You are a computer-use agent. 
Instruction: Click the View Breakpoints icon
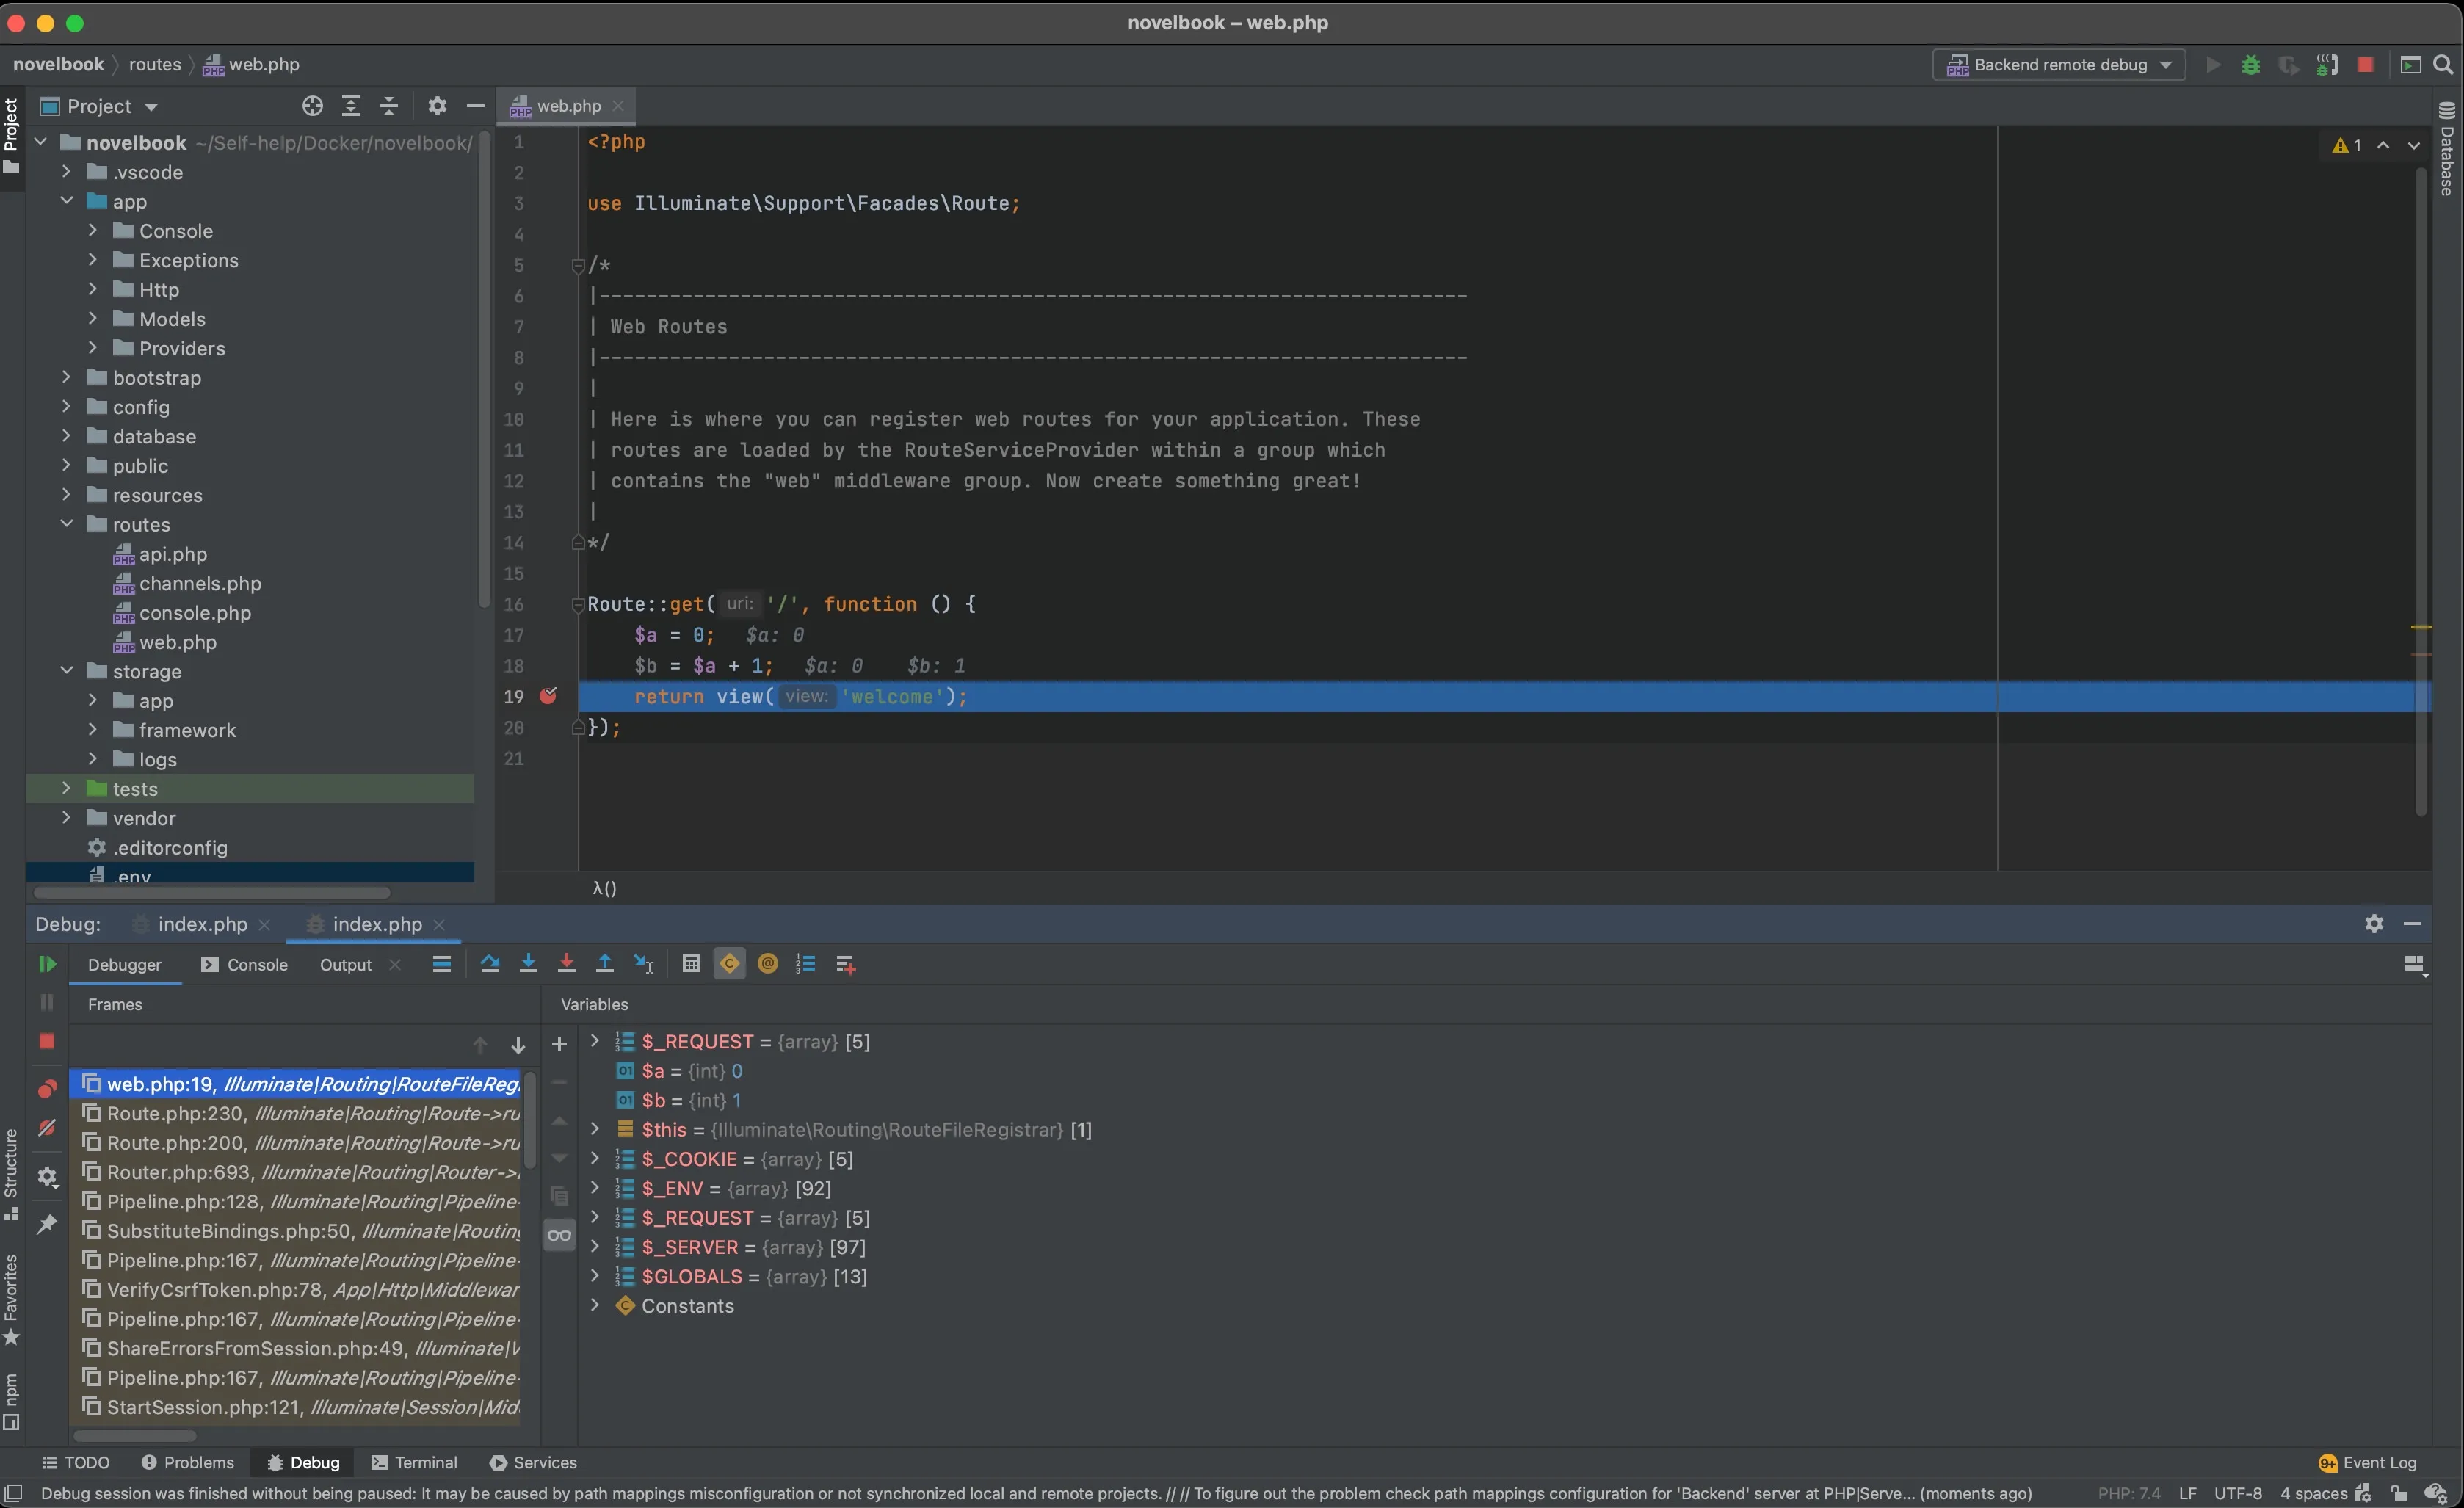click(47, 1088)
